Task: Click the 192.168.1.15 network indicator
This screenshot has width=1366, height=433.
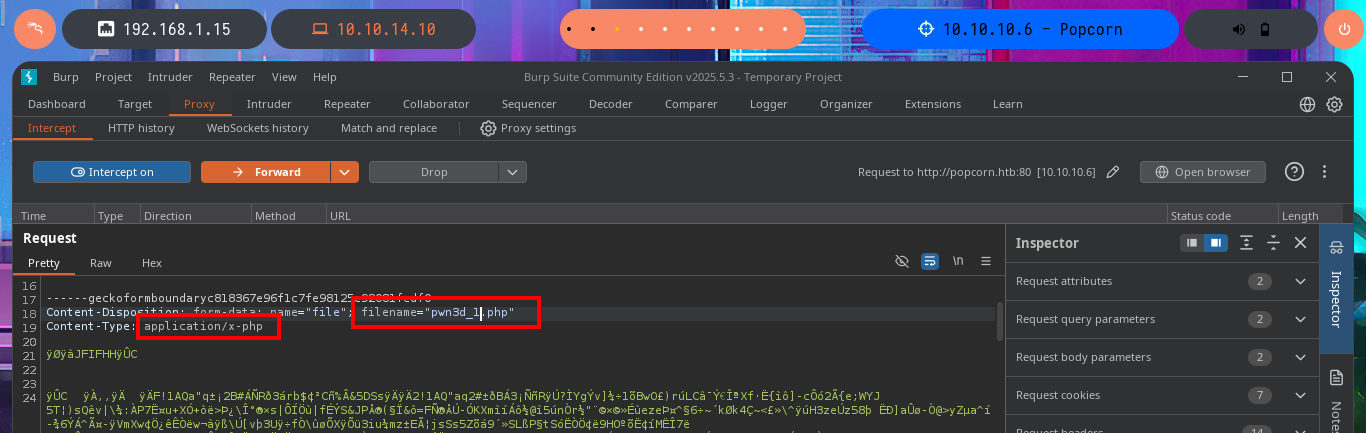Action: click(x=164, y=29)
